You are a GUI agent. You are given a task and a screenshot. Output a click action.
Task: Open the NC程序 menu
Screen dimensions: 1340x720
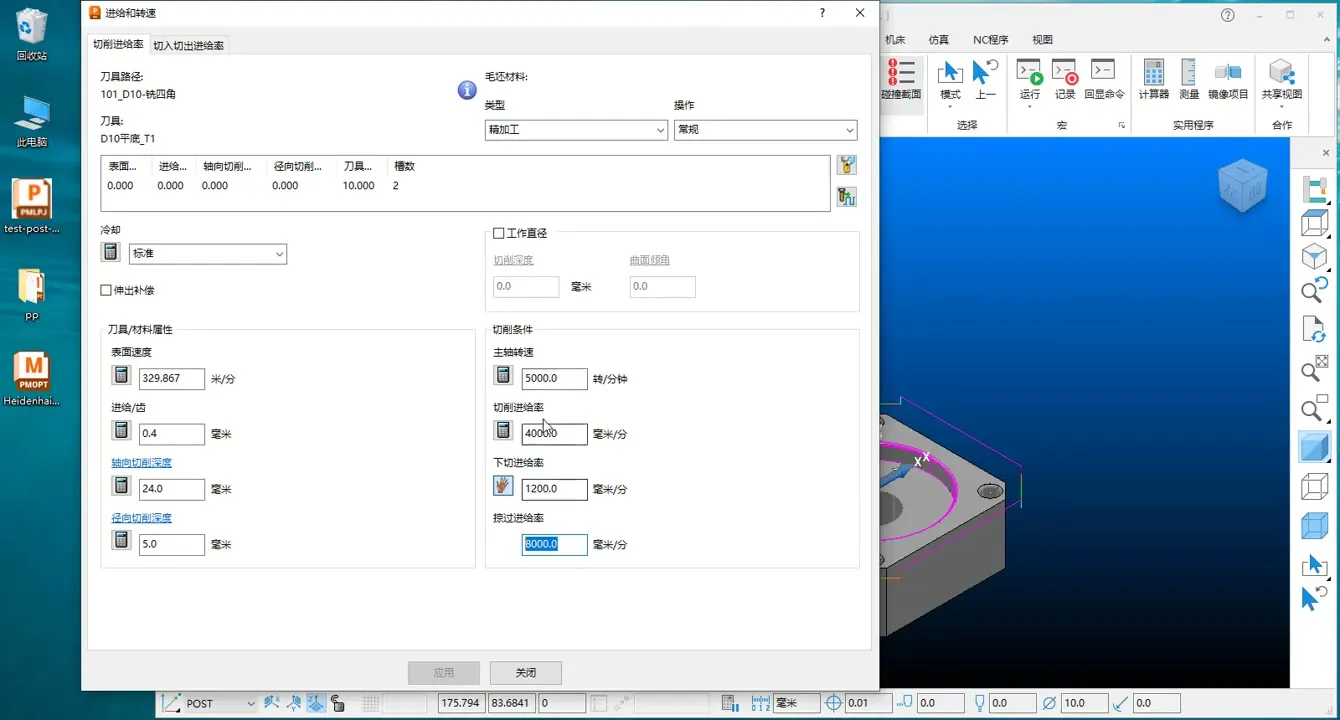[990, 39]
